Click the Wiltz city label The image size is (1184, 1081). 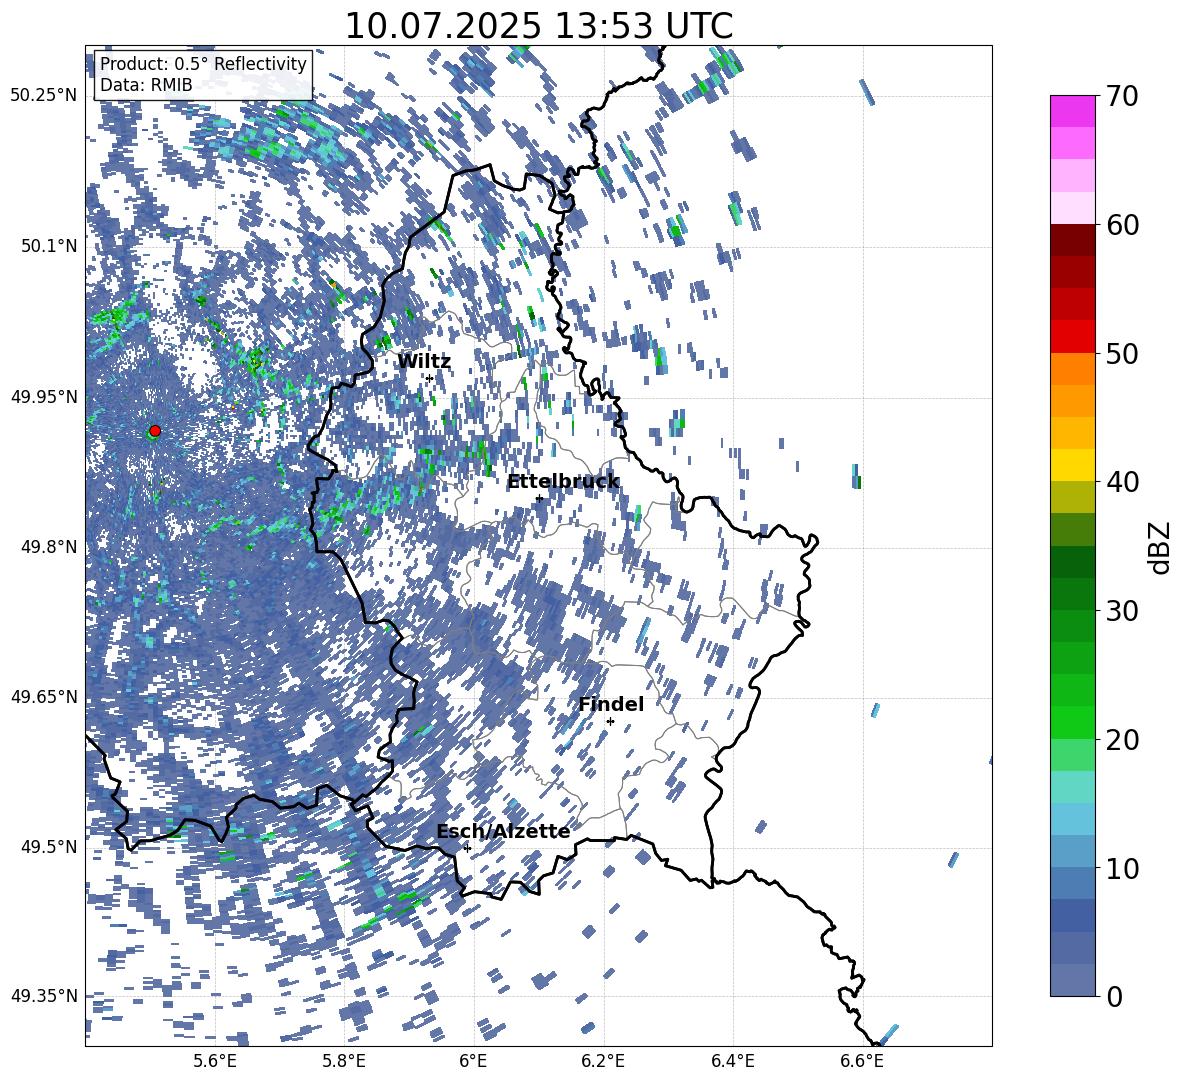pyautogui.click(x=424, y=362)
